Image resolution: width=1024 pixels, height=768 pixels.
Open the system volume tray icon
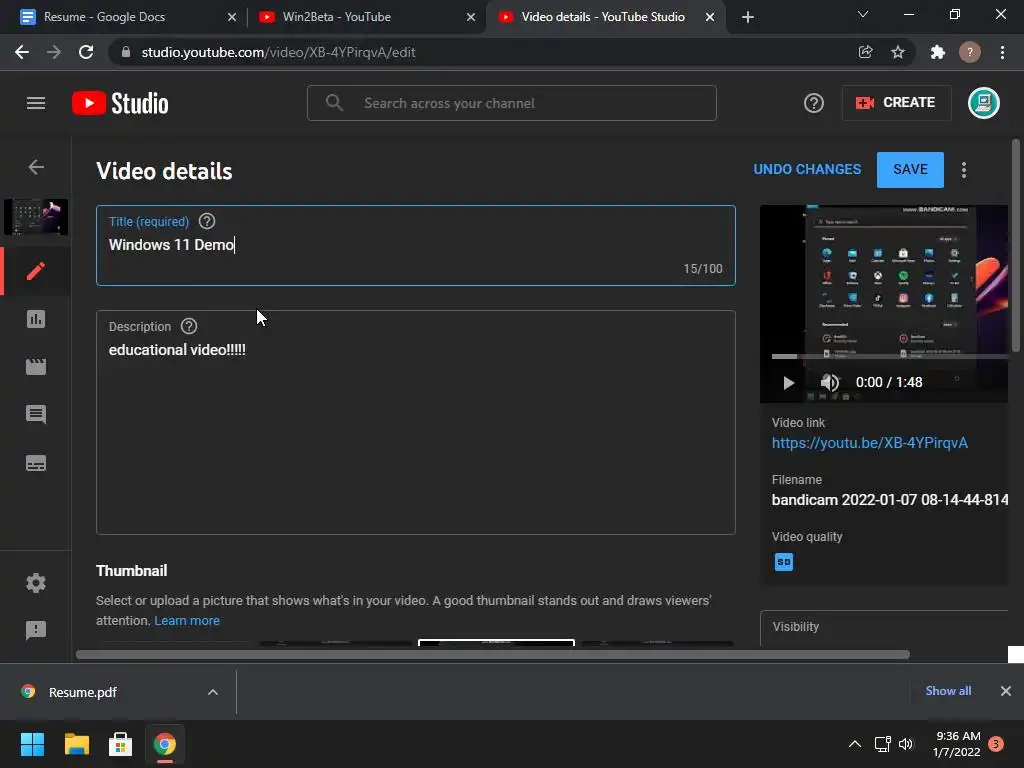(906, 744)
